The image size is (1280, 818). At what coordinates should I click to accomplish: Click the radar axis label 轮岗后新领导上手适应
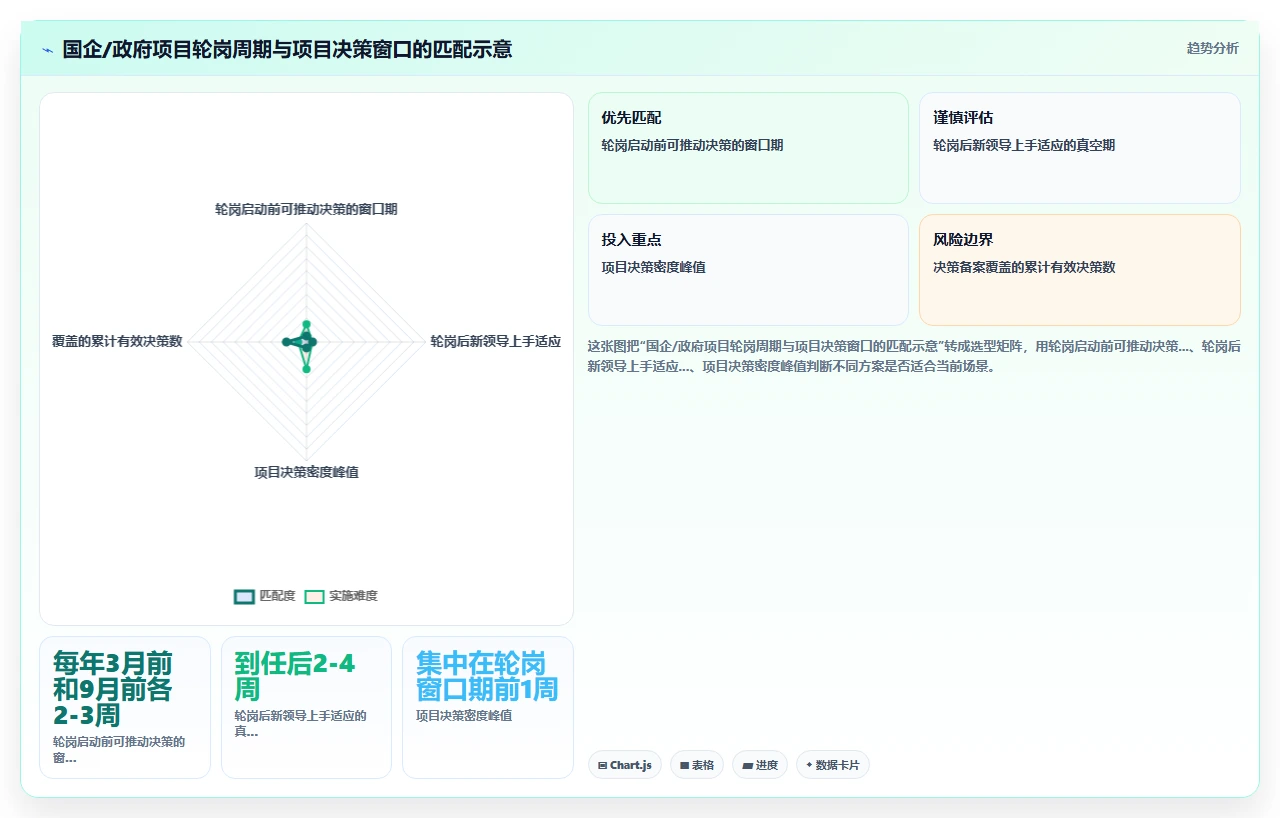pyautogui.click(x=495, y=341)
